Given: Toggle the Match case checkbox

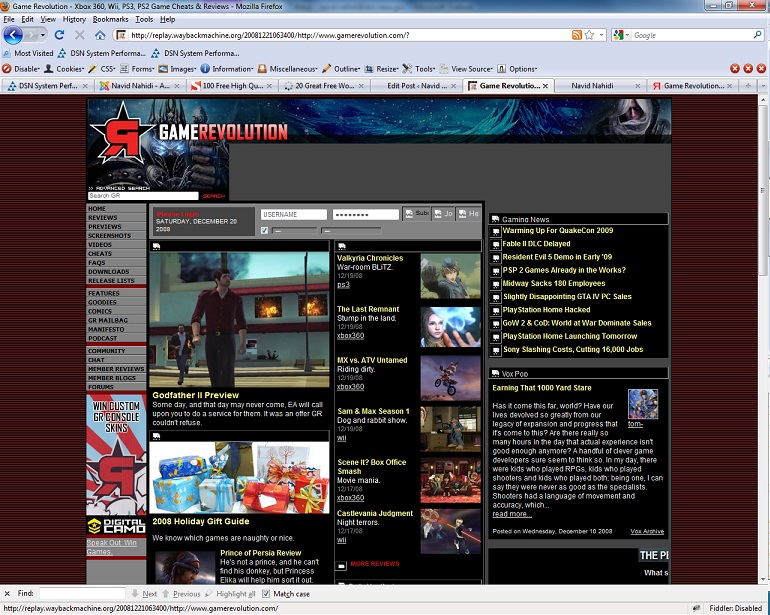Looking at the screenshot, I should pyautogui.click(x=266, y=594).
